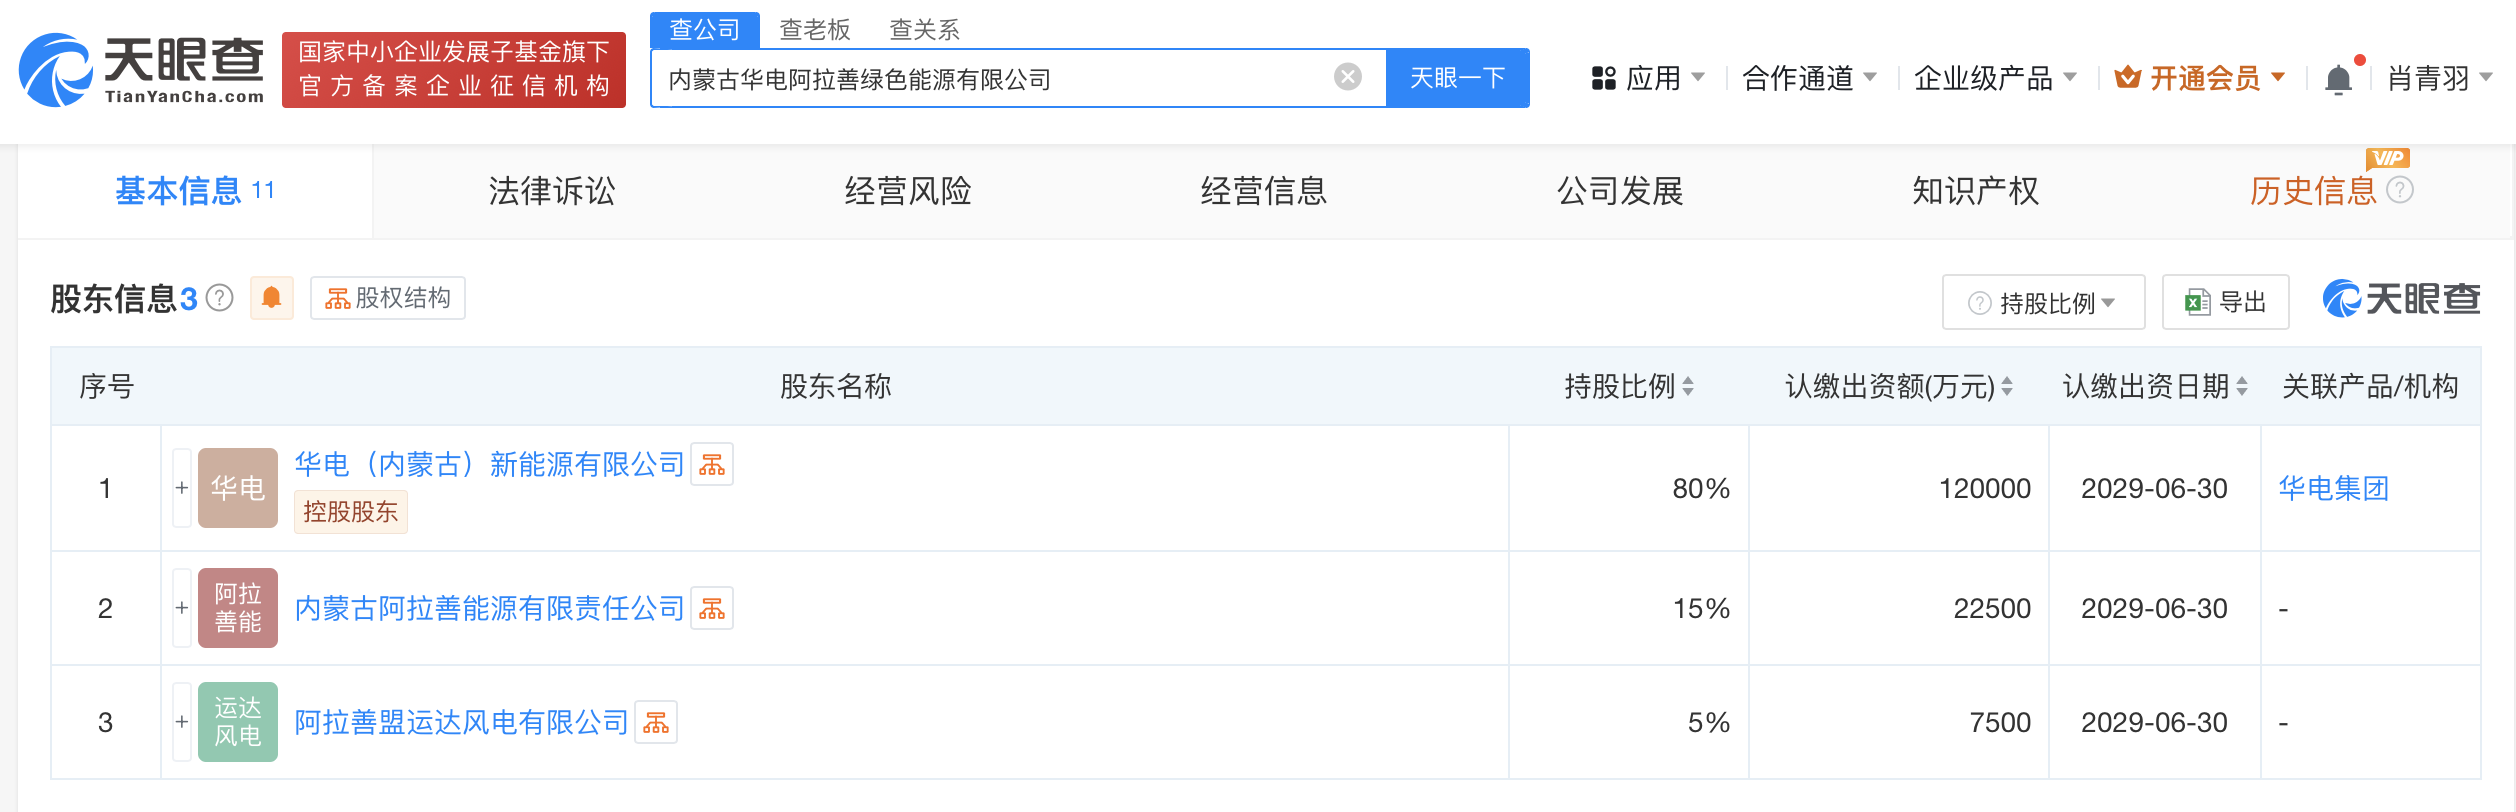Clear the search box text
2516x812 pixels.
[1347, 77]
